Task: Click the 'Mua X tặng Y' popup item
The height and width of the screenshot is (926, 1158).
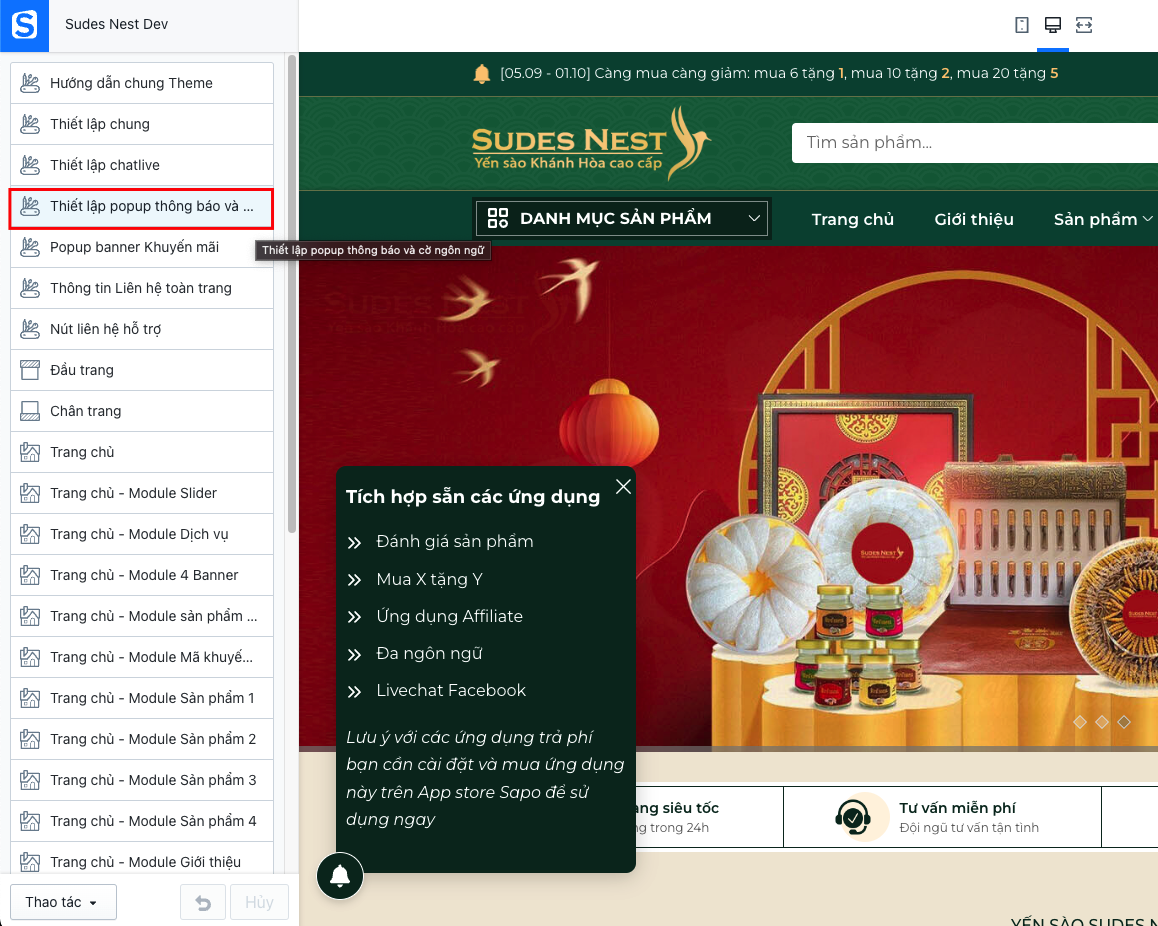Action: click(429, 579)
